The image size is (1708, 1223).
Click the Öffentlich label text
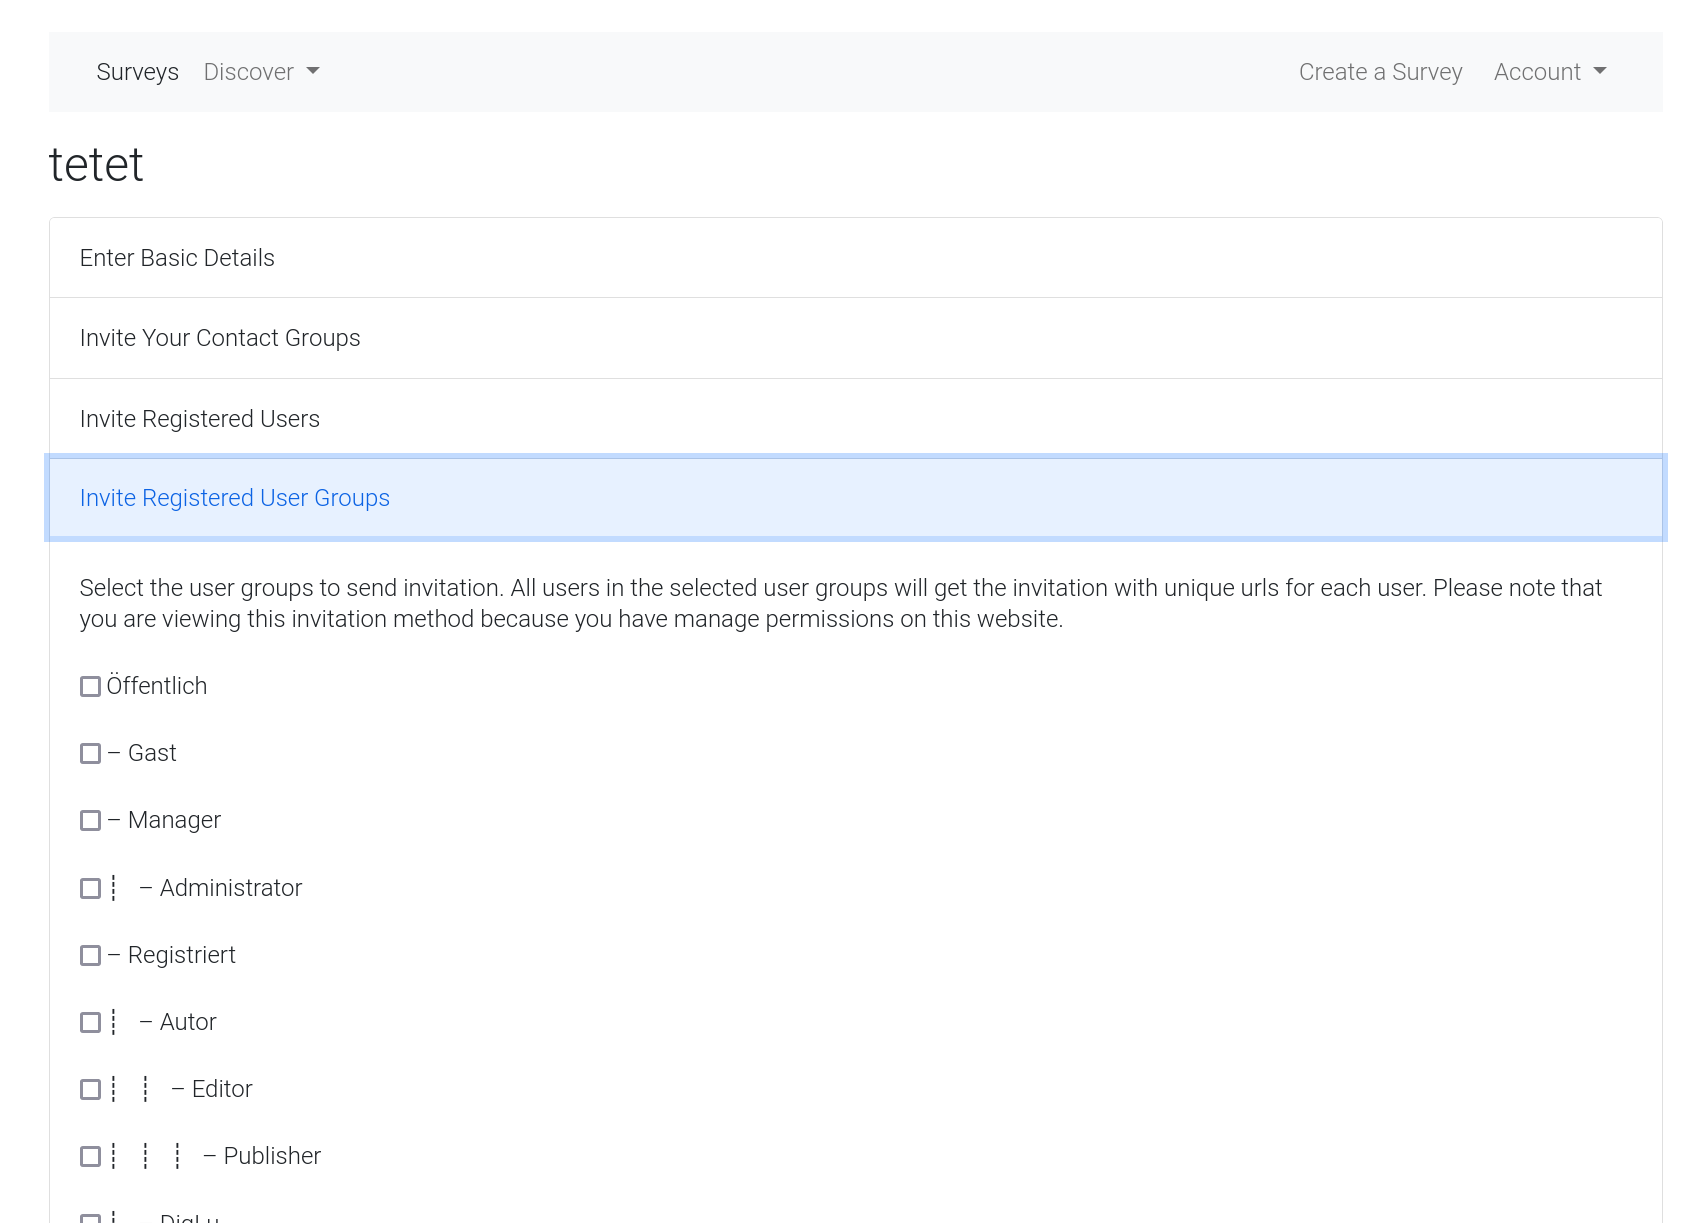[157, 686]
